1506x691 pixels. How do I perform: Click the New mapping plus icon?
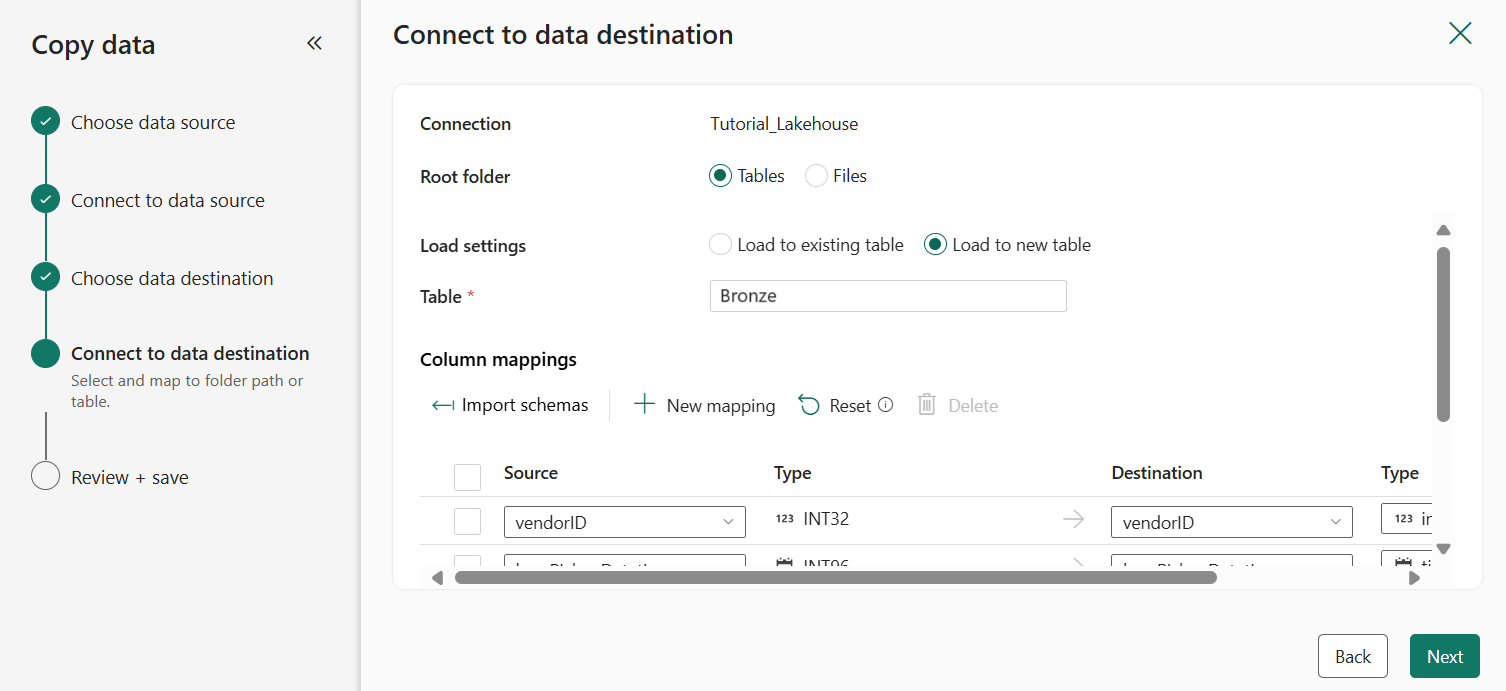coord(645,405)
